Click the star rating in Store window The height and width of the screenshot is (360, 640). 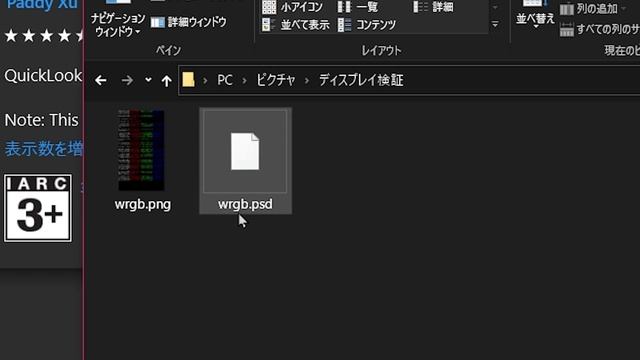tap(44, 36)
